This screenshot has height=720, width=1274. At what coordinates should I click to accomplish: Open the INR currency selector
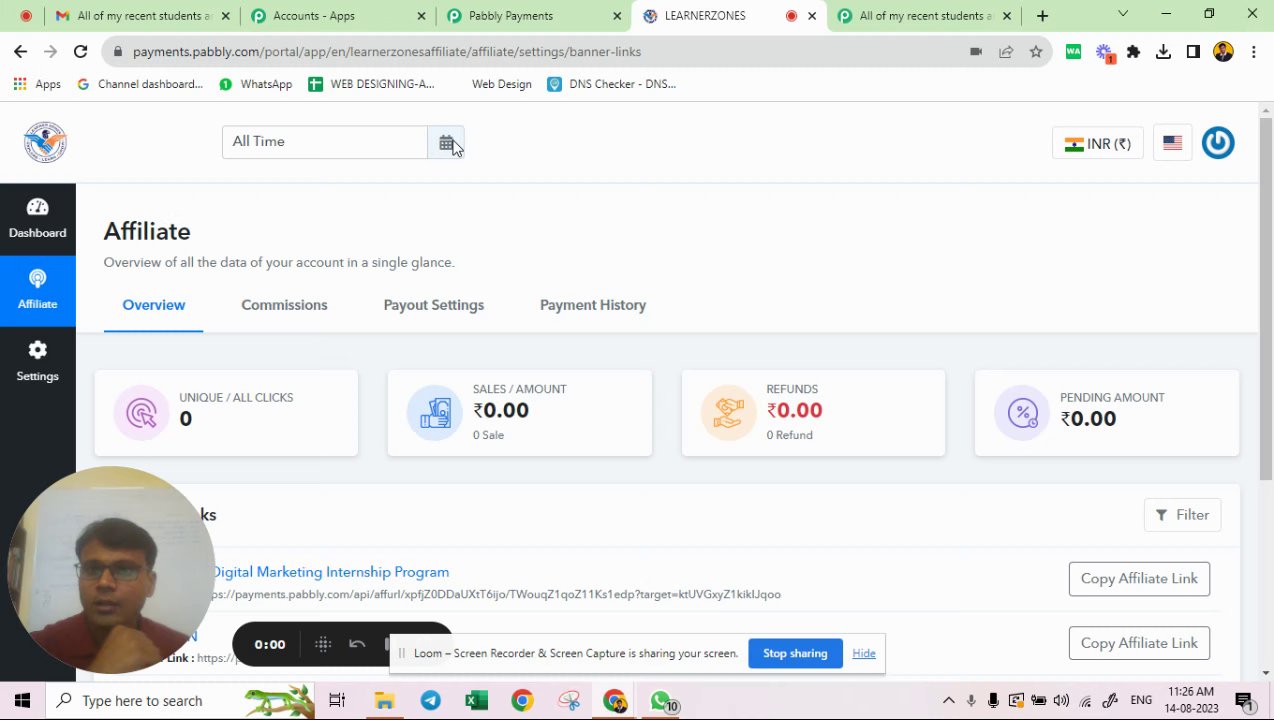(1097, 144)
